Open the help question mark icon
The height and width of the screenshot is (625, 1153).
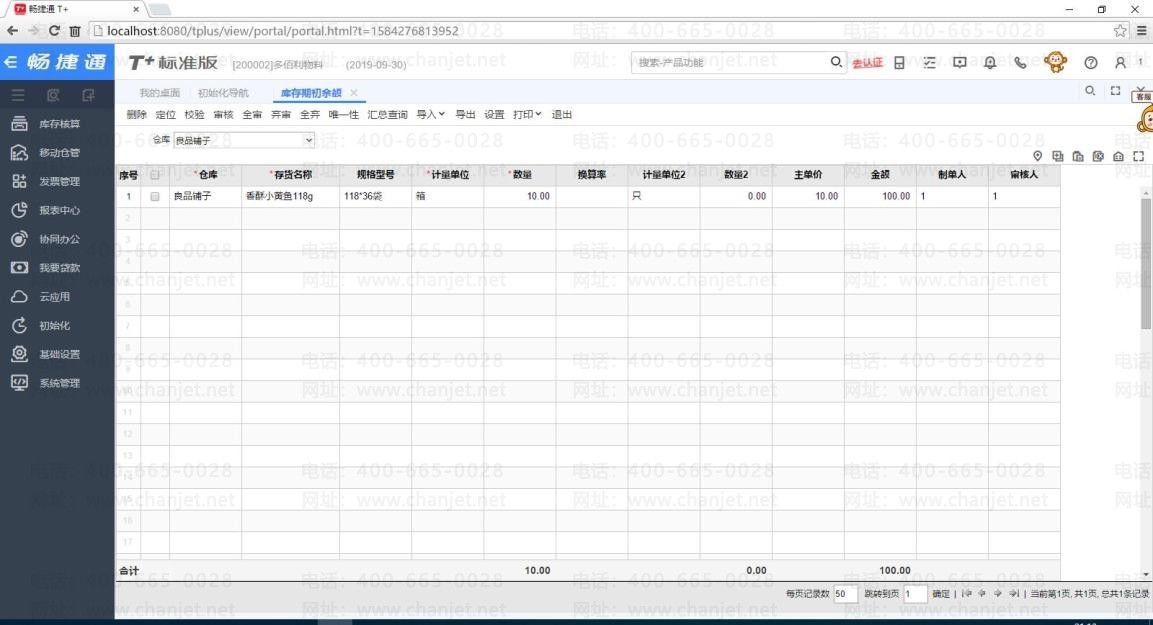[x=1091, y=63]
